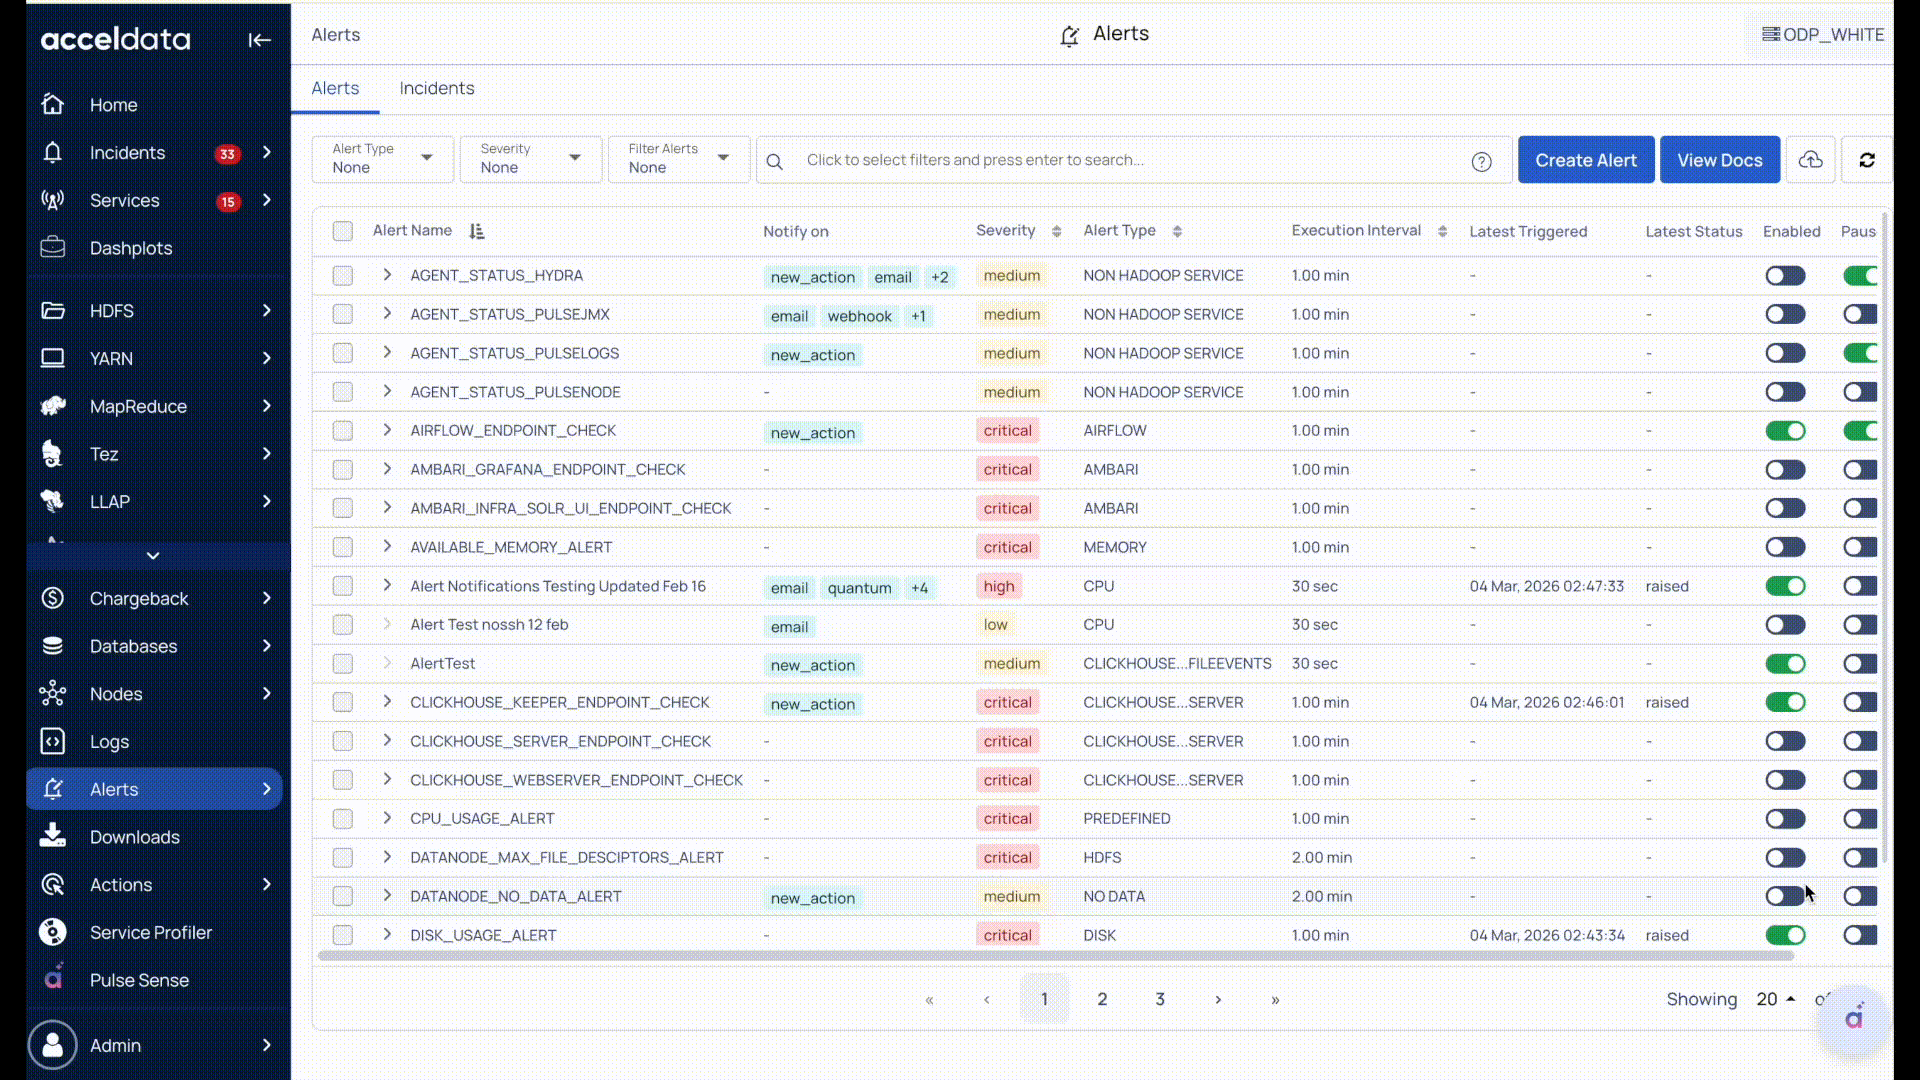
Task: Open the Alert Type filter dropdown
Action: click(382, 159)
